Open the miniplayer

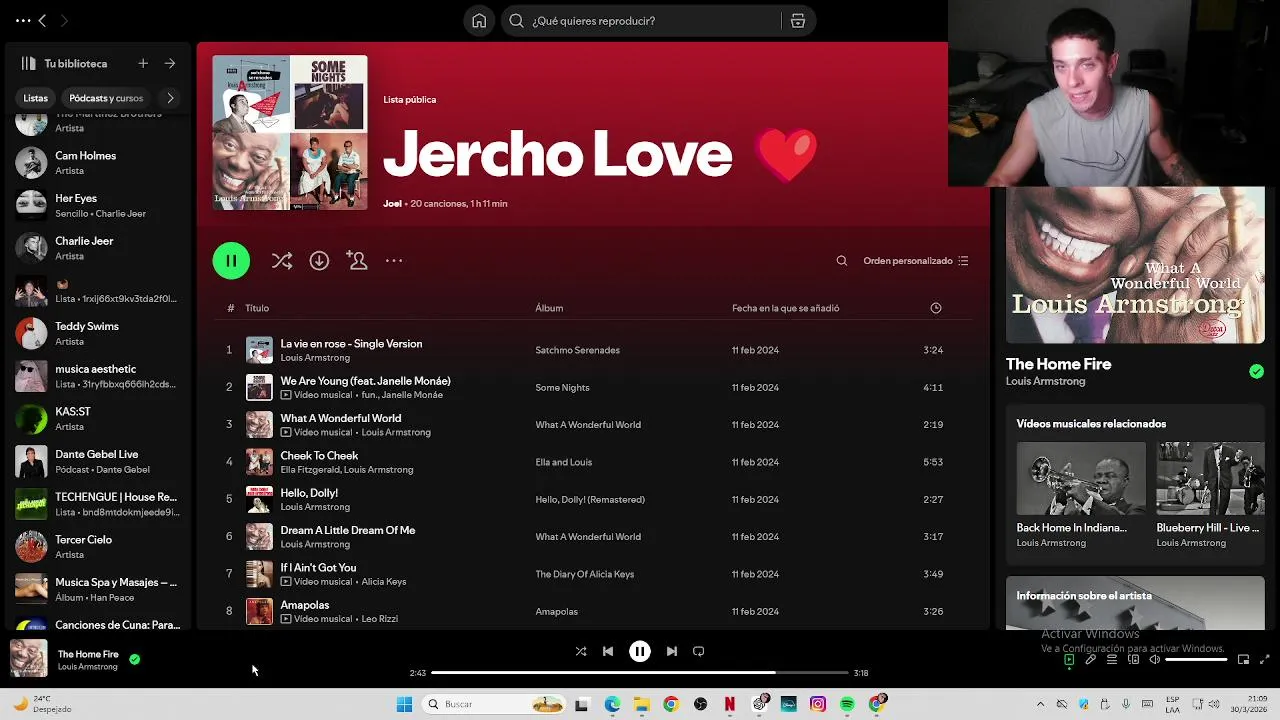pos(1243,660)
